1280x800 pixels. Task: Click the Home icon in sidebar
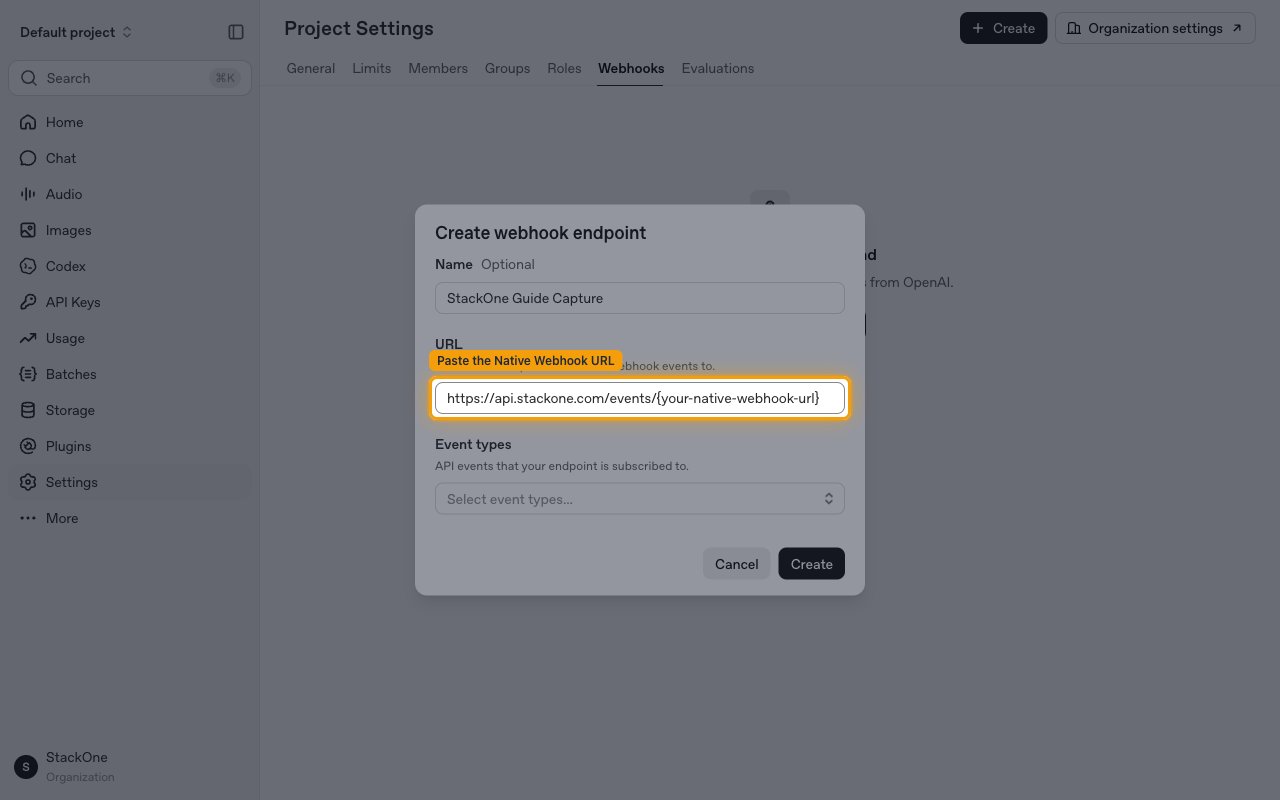tap(28, 122)
